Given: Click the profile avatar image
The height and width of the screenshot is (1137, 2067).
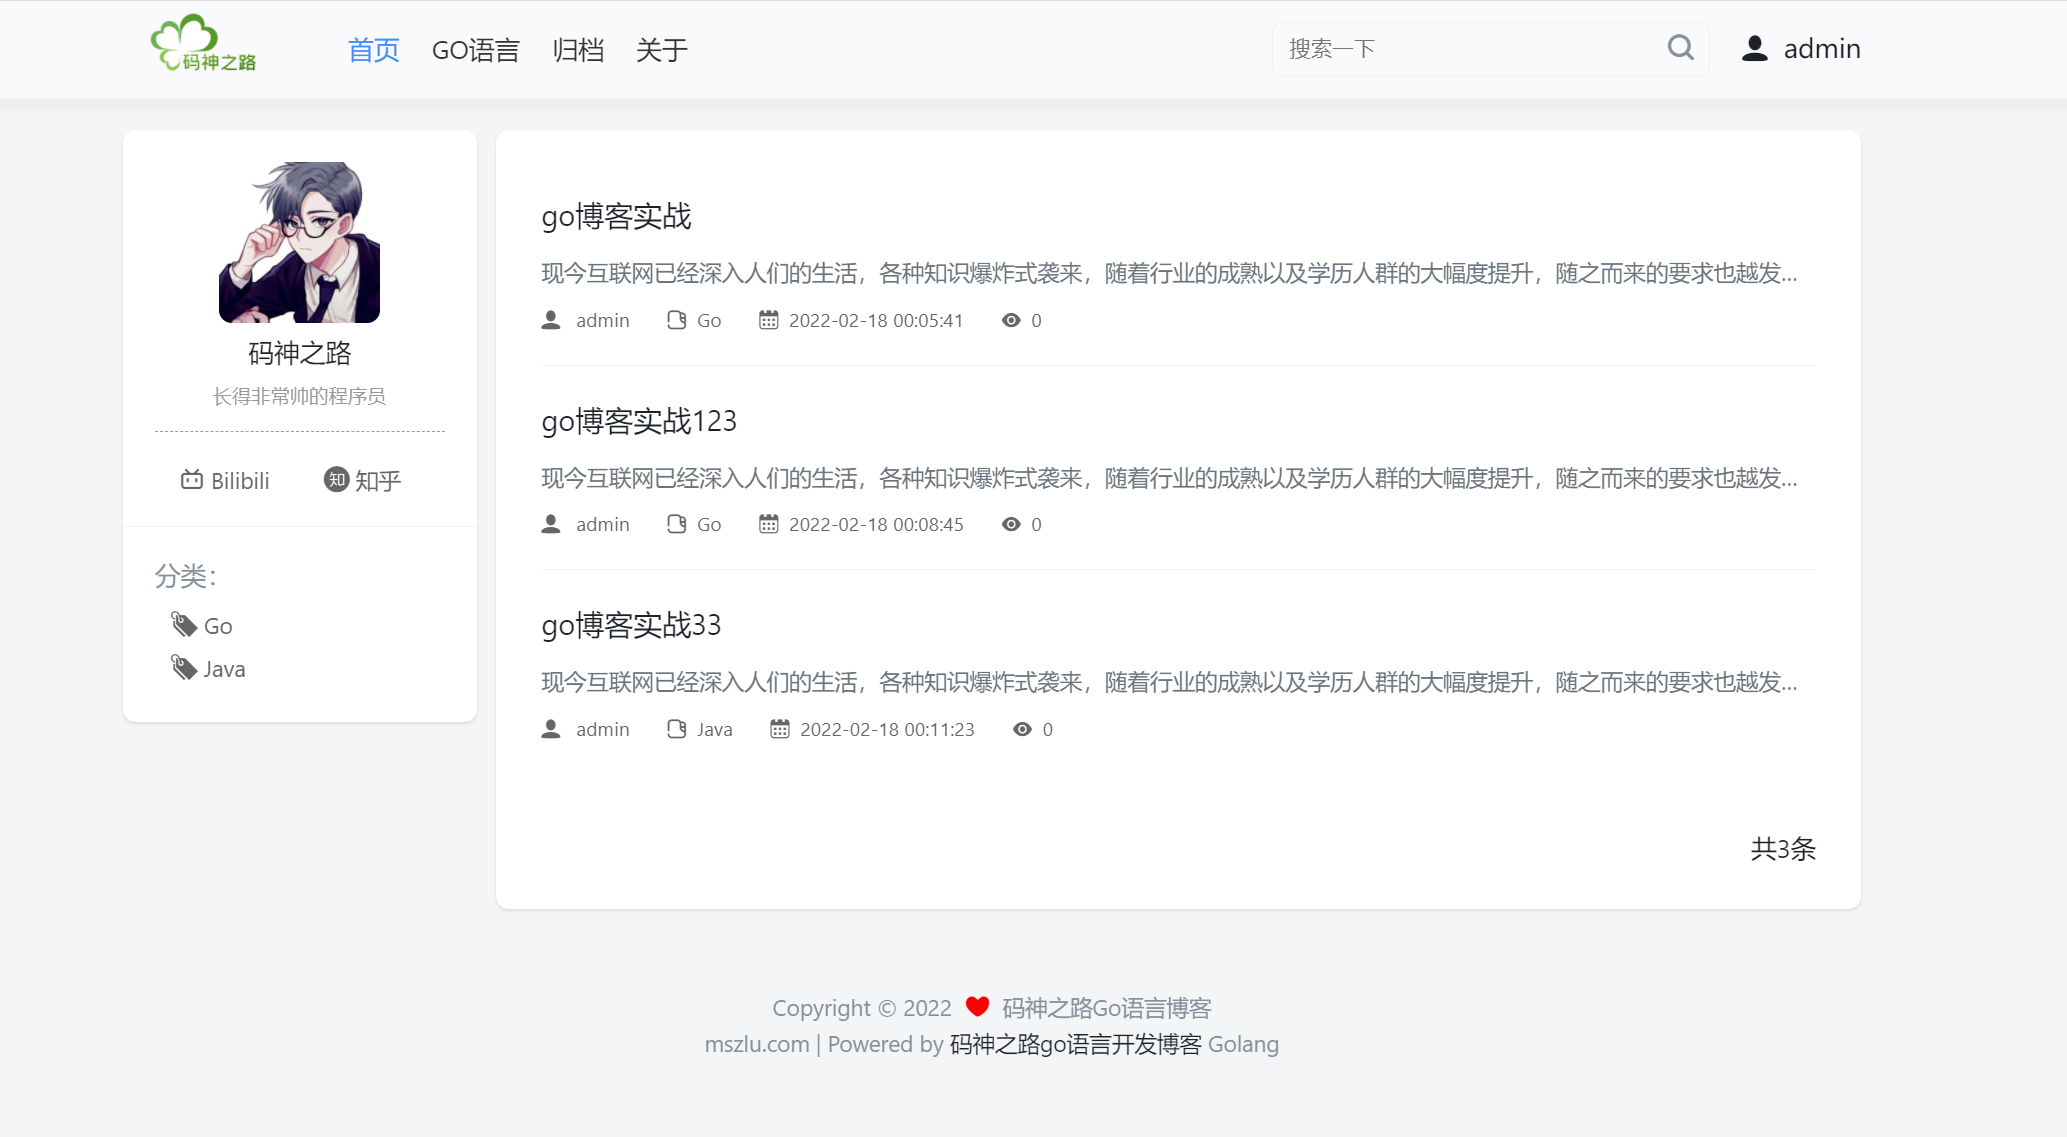Looking at the screenshot, I should [x=299, y=242].
